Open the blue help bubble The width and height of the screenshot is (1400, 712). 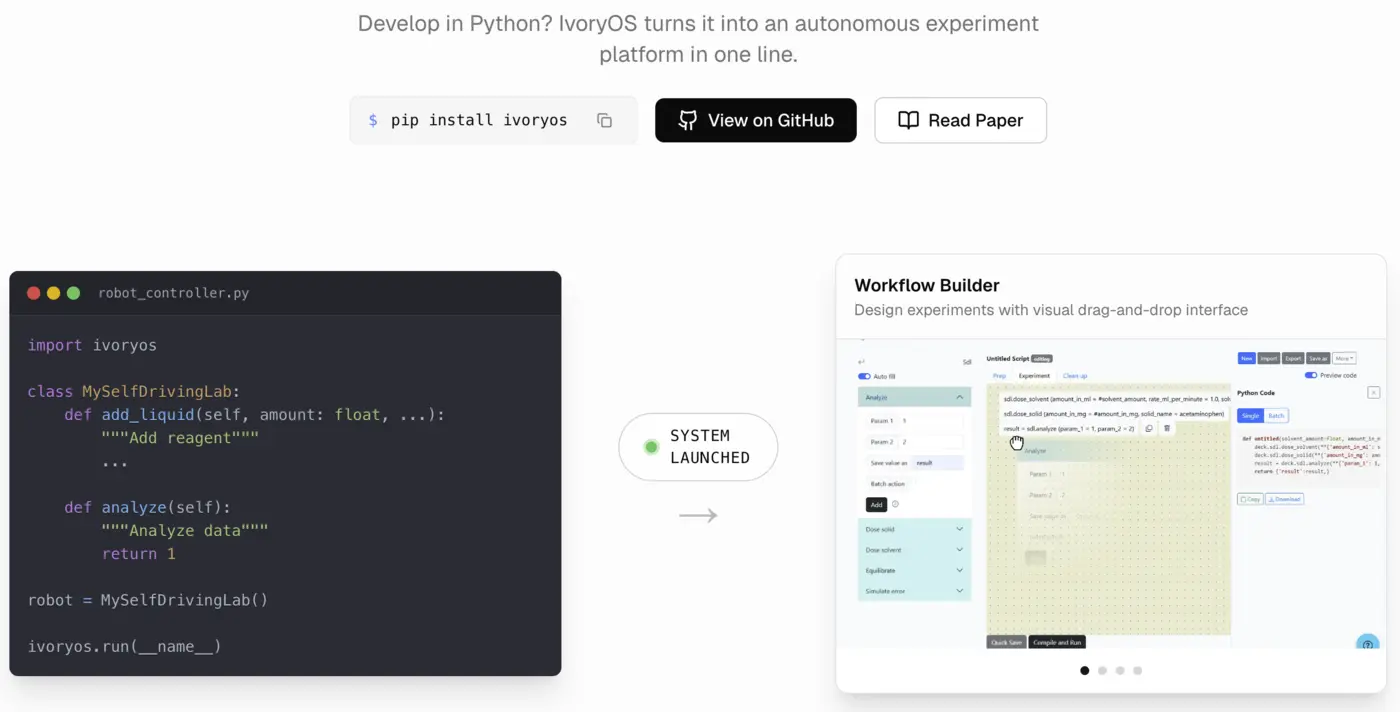[x=1367, y=643]
